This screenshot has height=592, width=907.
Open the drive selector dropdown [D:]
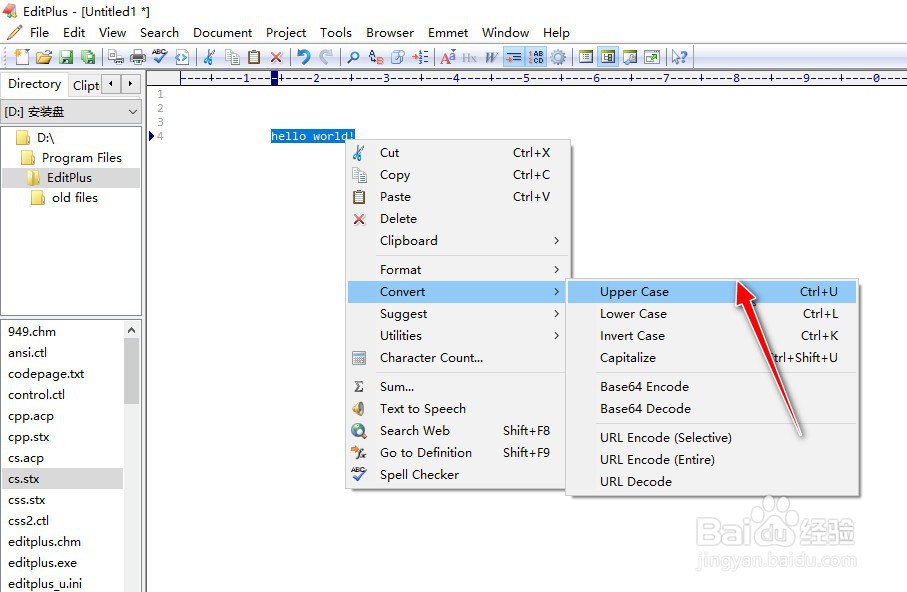pyautogui.click(x=71, y=111)
